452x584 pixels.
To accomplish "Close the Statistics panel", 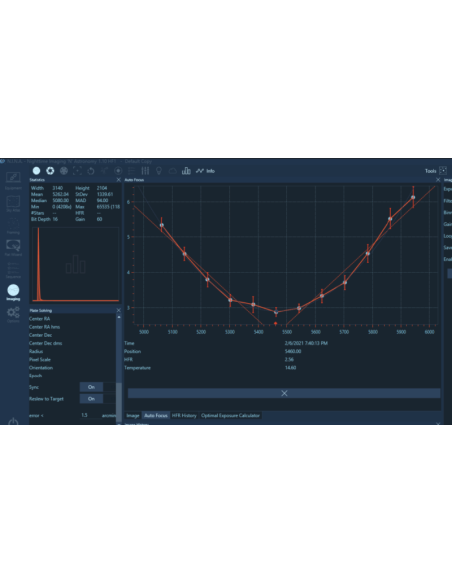I will point(119,180).
